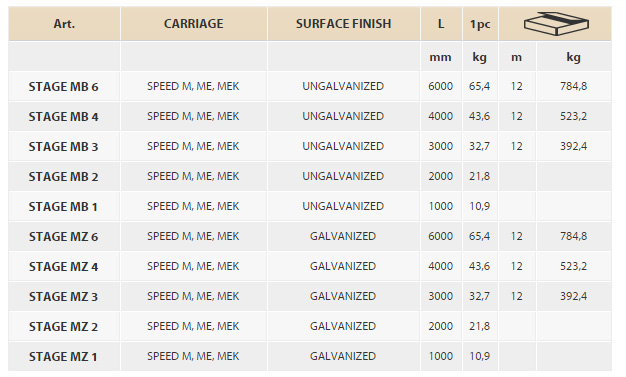Click UNGALVANIZED cell in STAGE MB 1 row
This screenshot has height=377, width=626.
click(343, 206)
